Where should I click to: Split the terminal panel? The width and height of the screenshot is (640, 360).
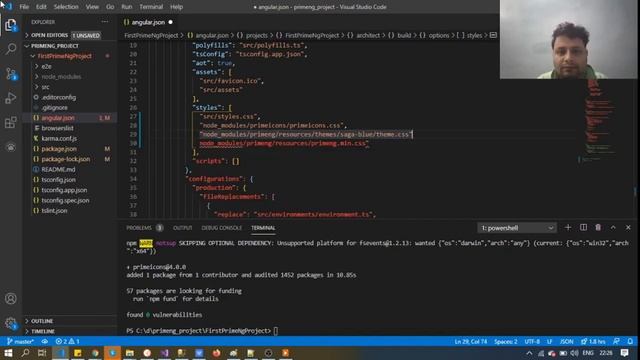click(x=583, y=227)
